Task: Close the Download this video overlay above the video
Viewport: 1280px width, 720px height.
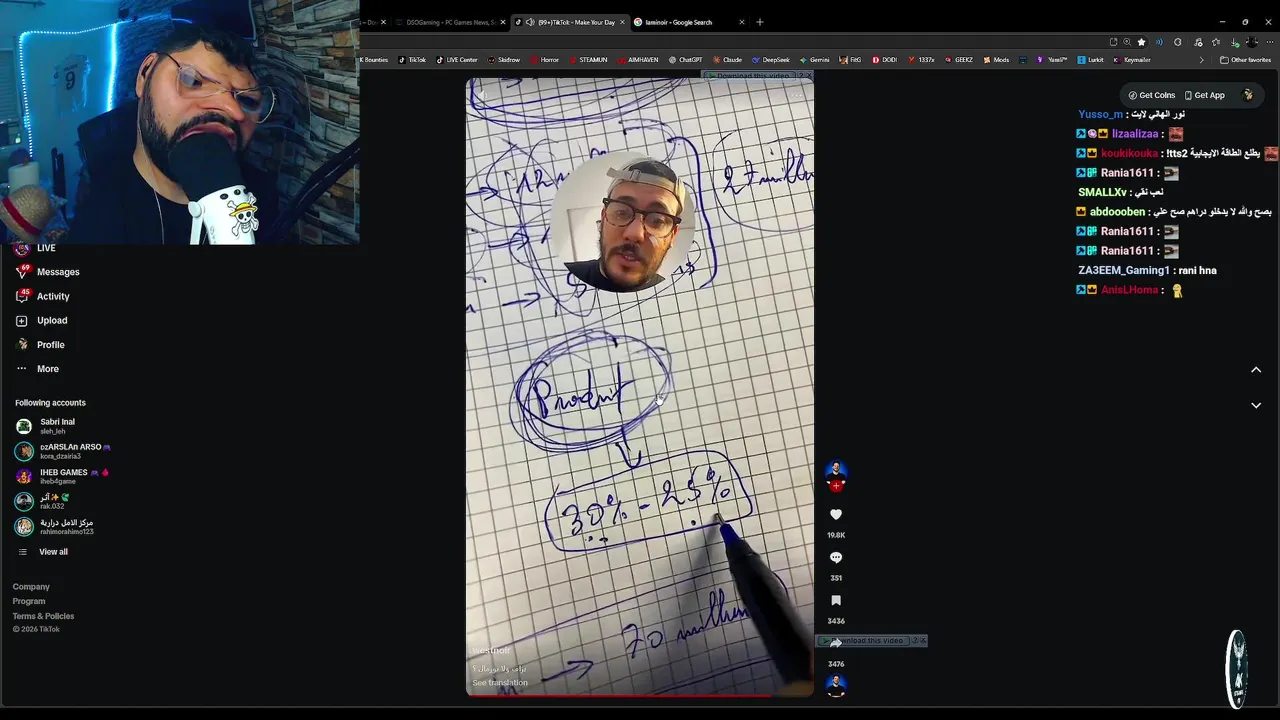Action: (808, 76)
